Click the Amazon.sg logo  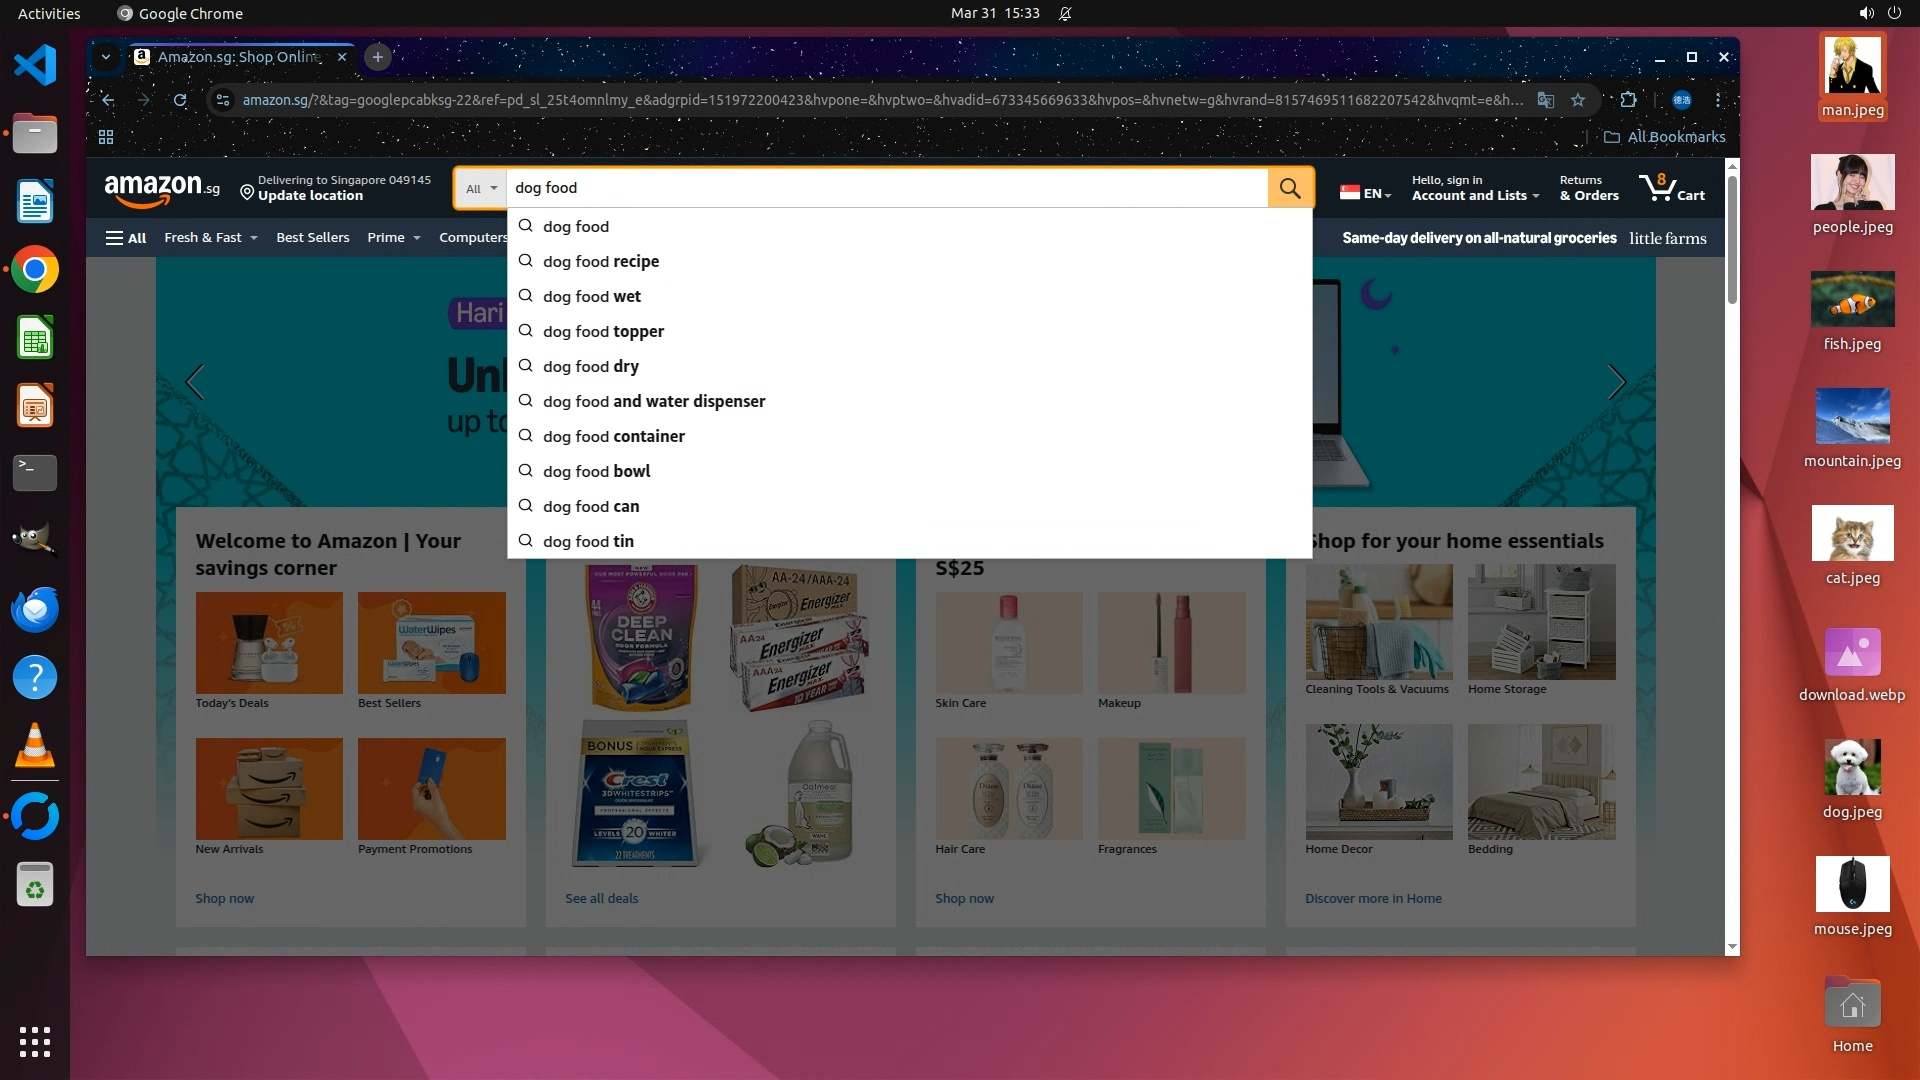click(x=161, y=188)
